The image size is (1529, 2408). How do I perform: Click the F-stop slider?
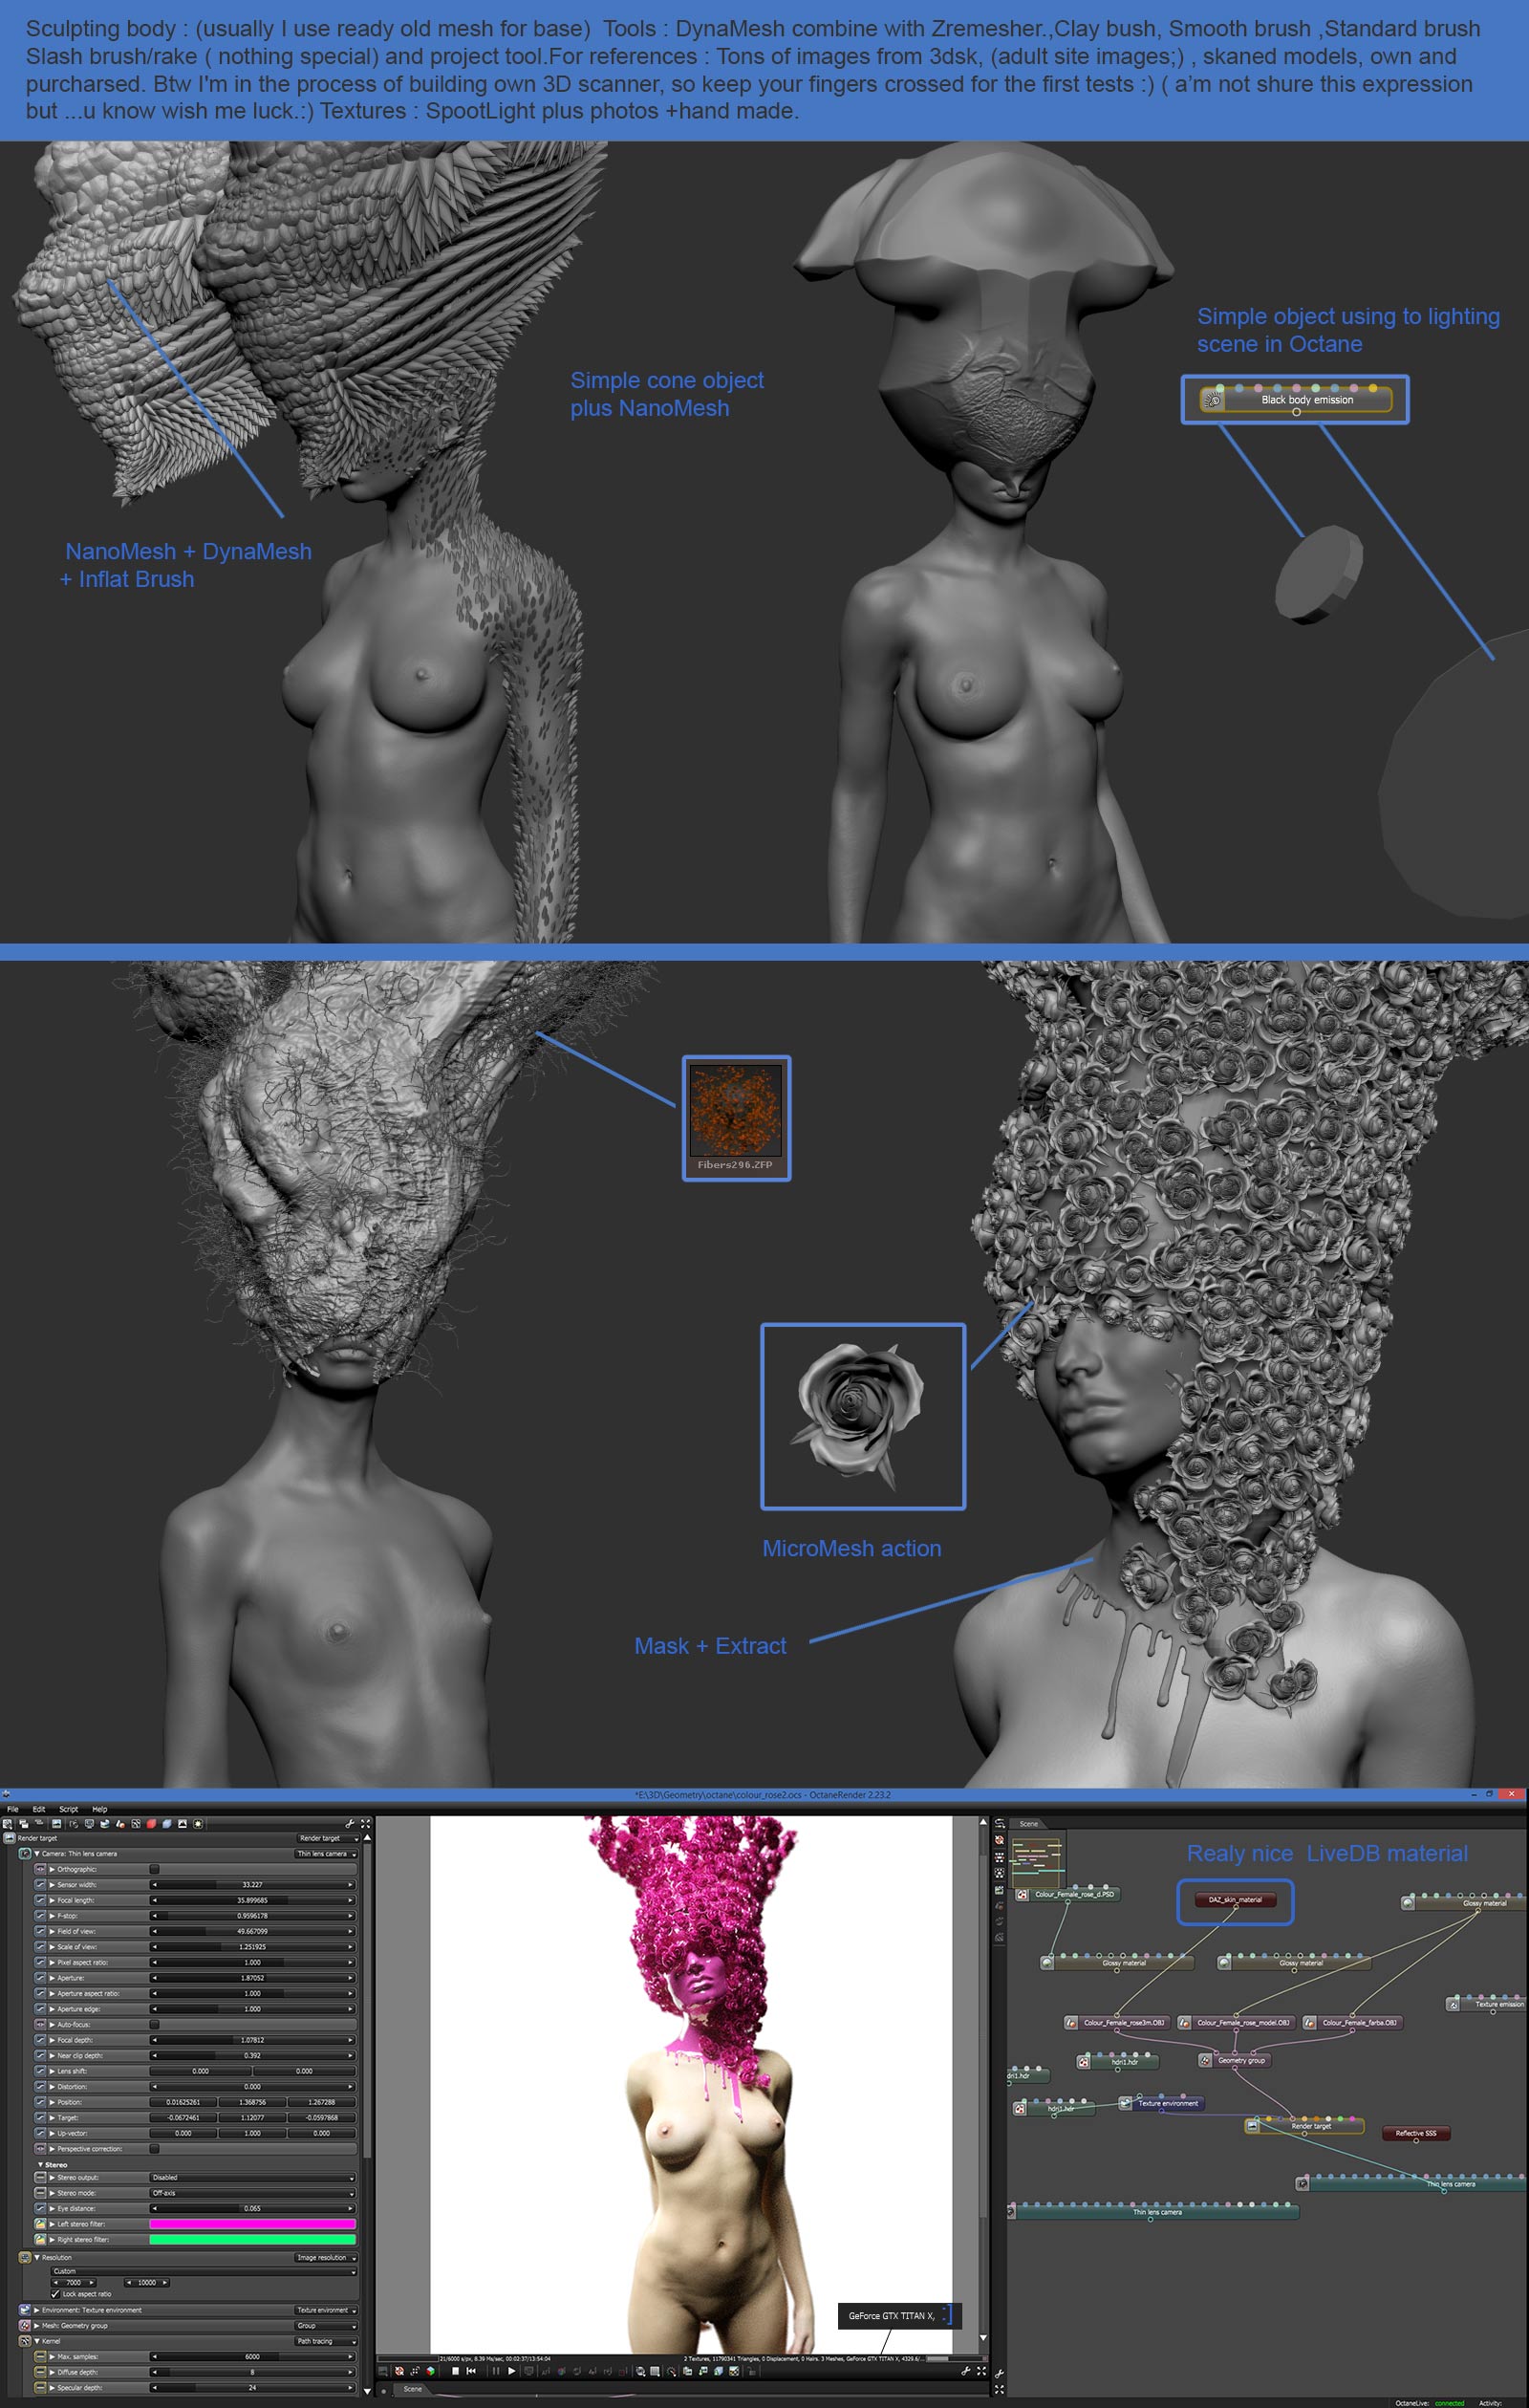point(252,1916)
